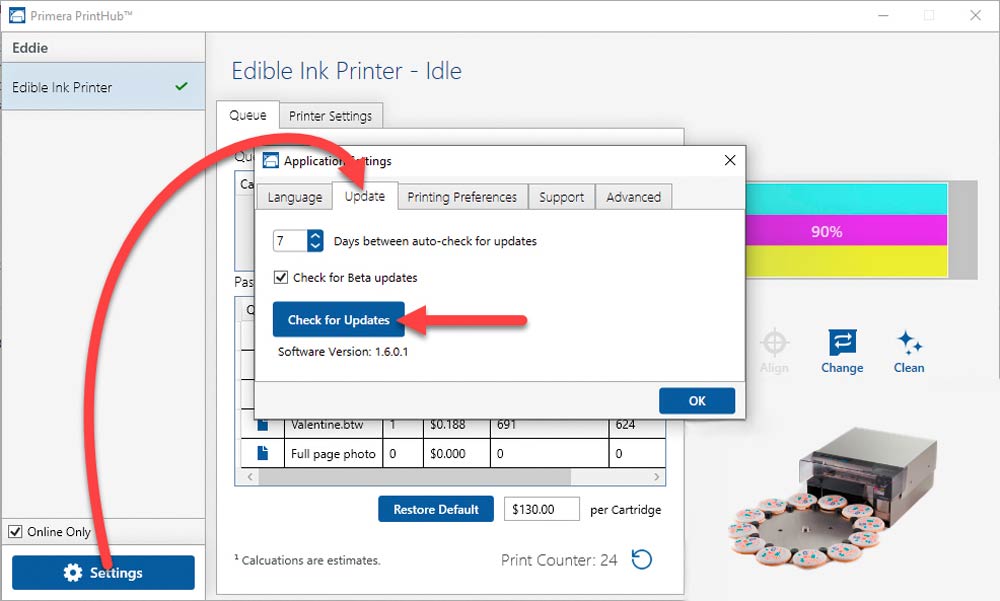This screenshot has height=601, width=1000.
Task: Click the Eddie printer group label
Action: 30,48
